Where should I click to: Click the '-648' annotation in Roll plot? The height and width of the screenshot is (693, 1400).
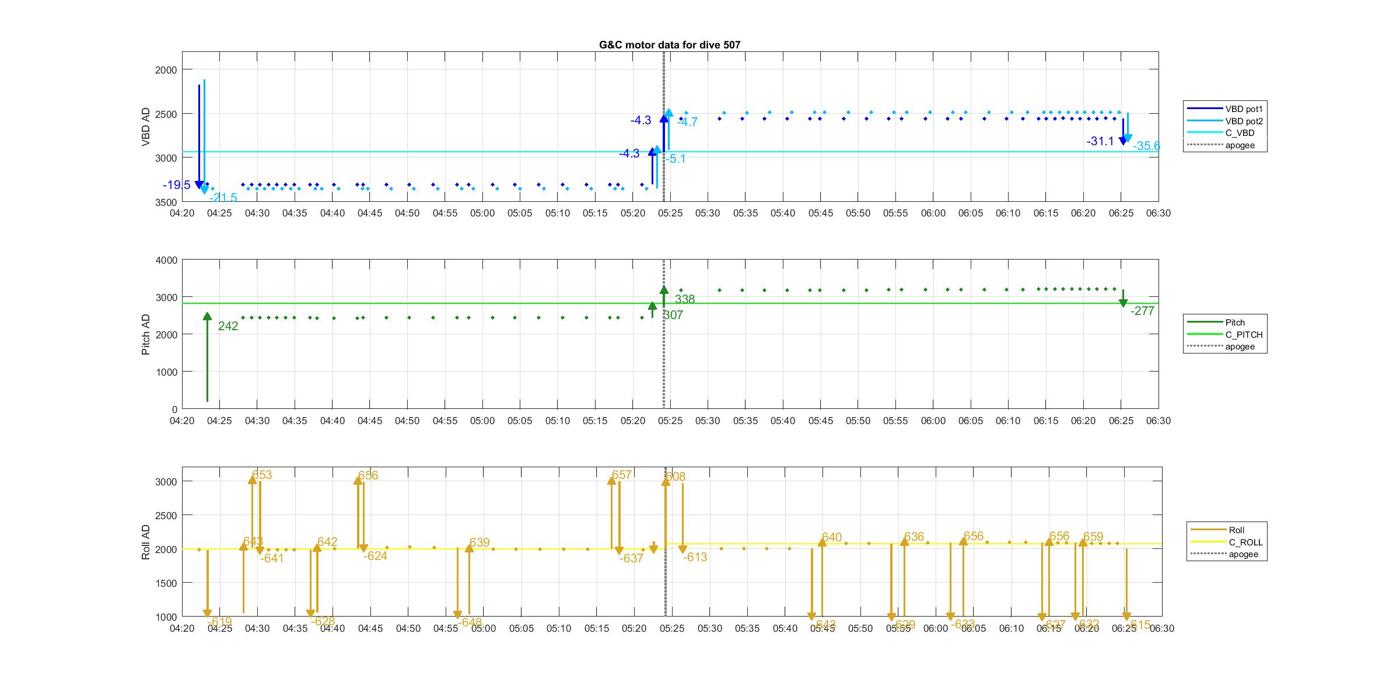pyautogui.click(x=470, y=623)
